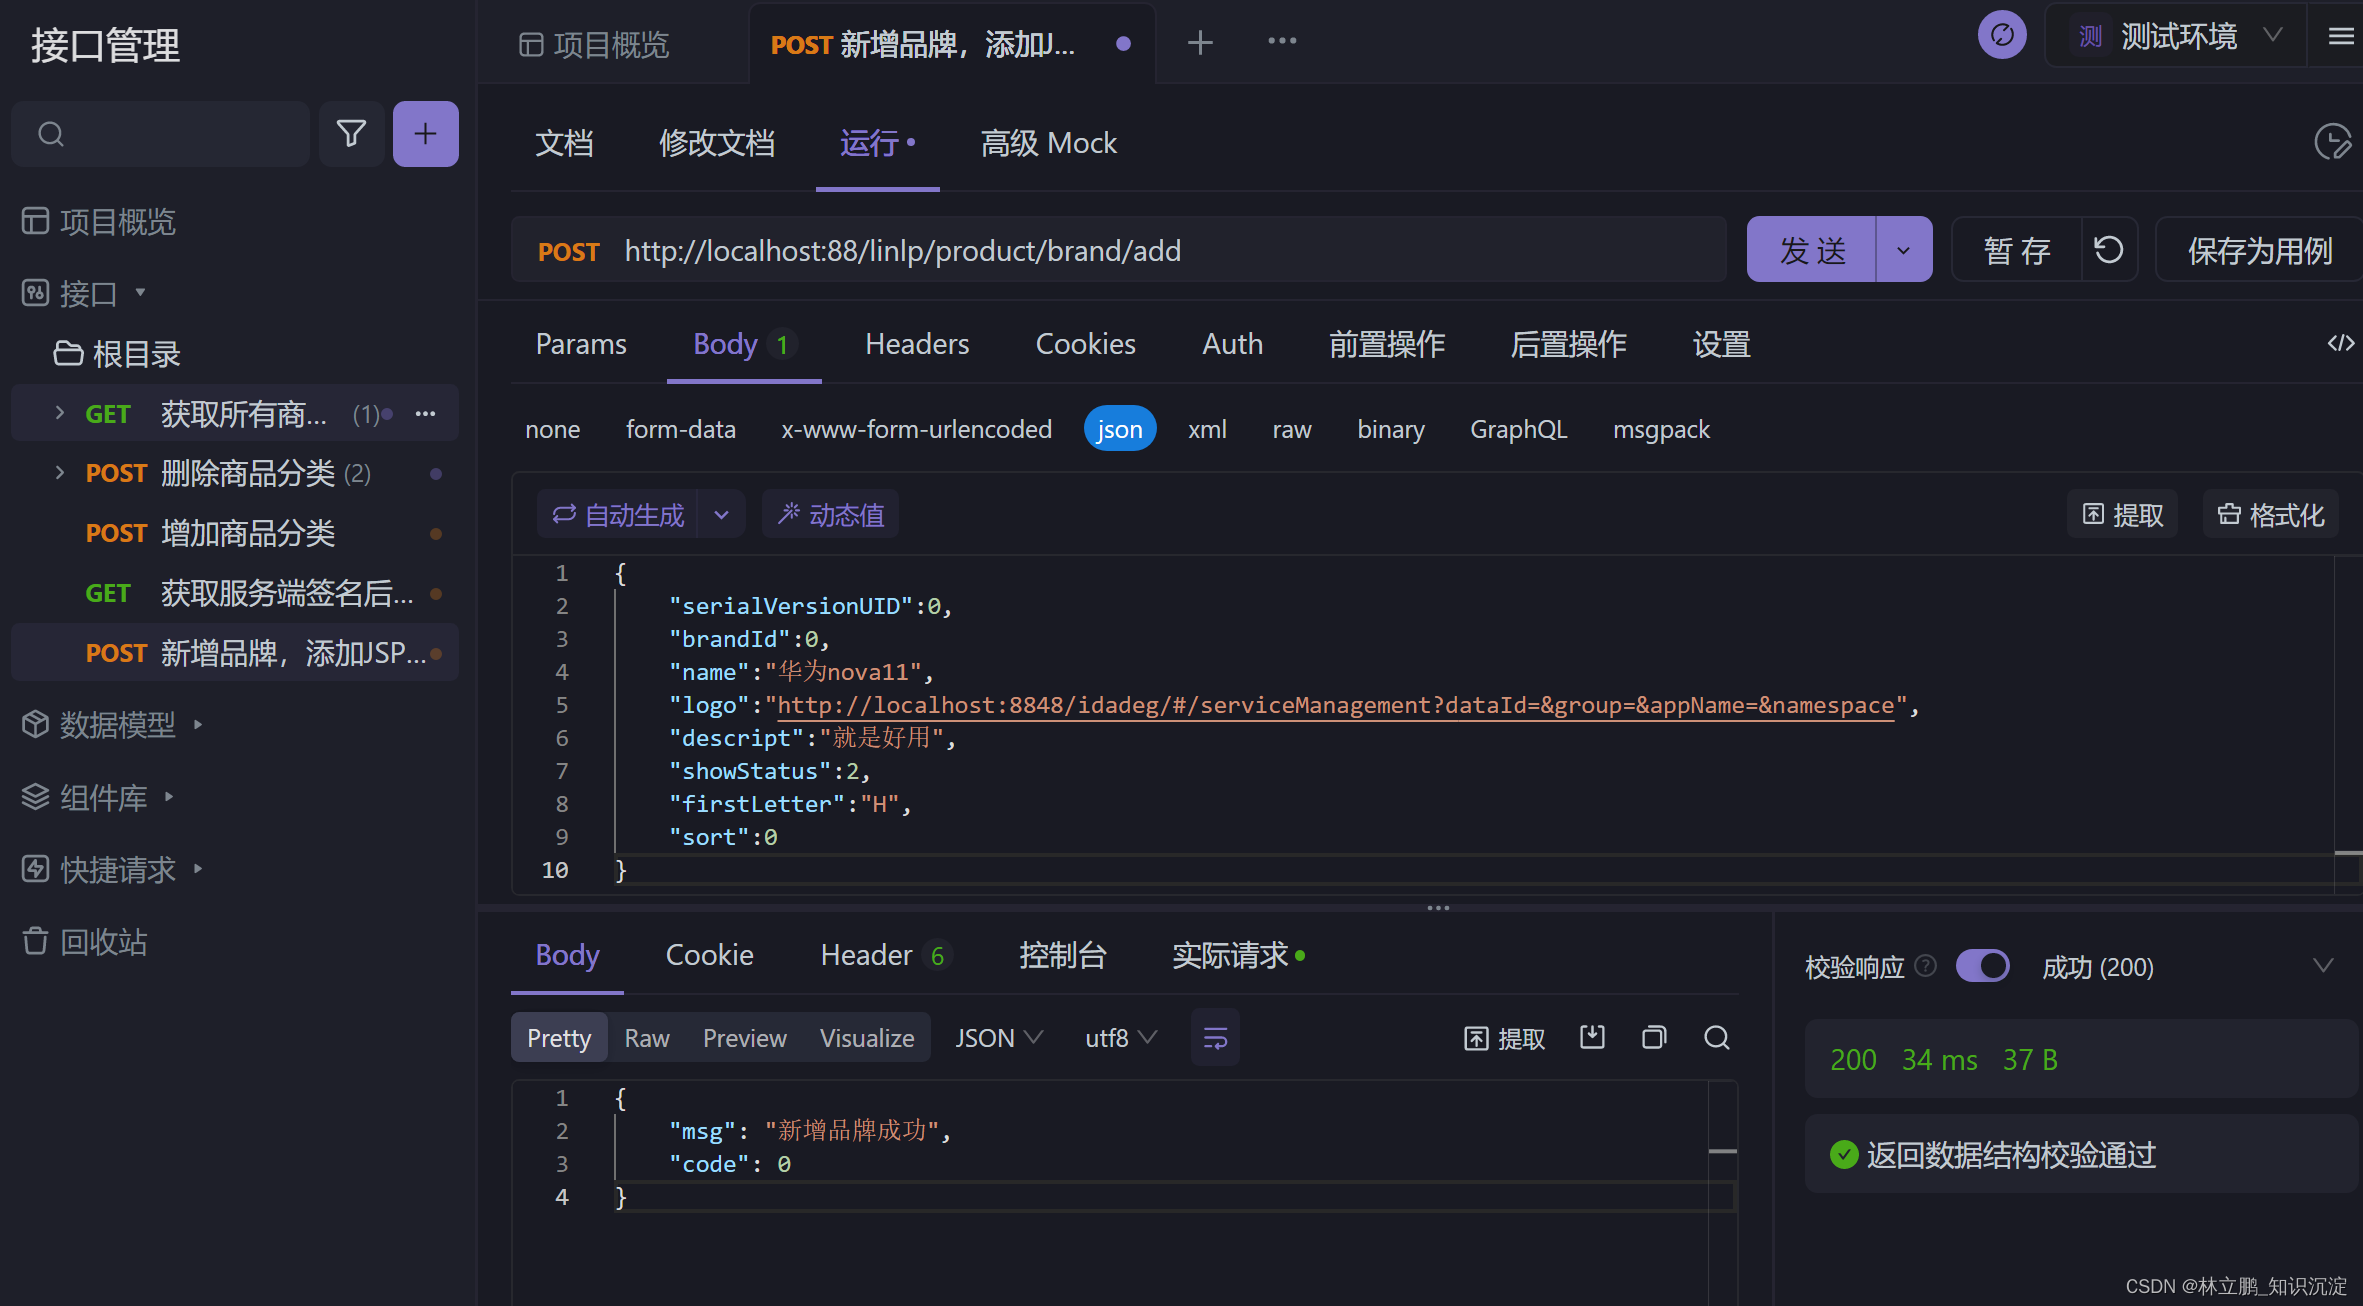Open the 测试环境 environment dropdown

click(2178, 36)
